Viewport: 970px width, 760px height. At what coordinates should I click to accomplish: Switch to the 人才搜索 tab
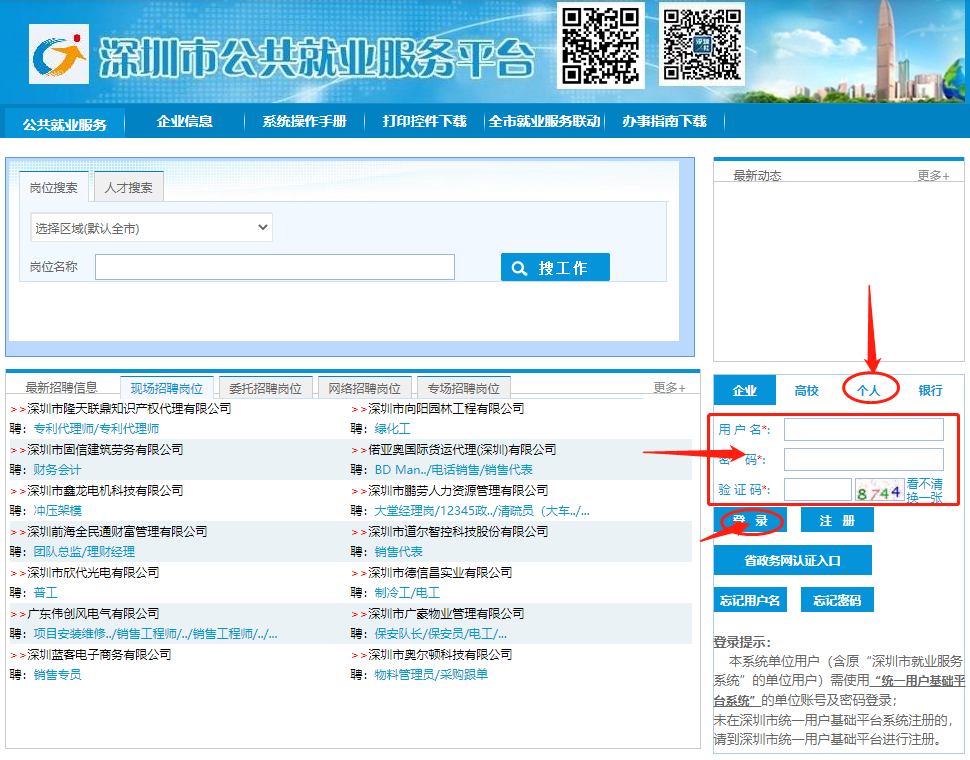(129, 186)
